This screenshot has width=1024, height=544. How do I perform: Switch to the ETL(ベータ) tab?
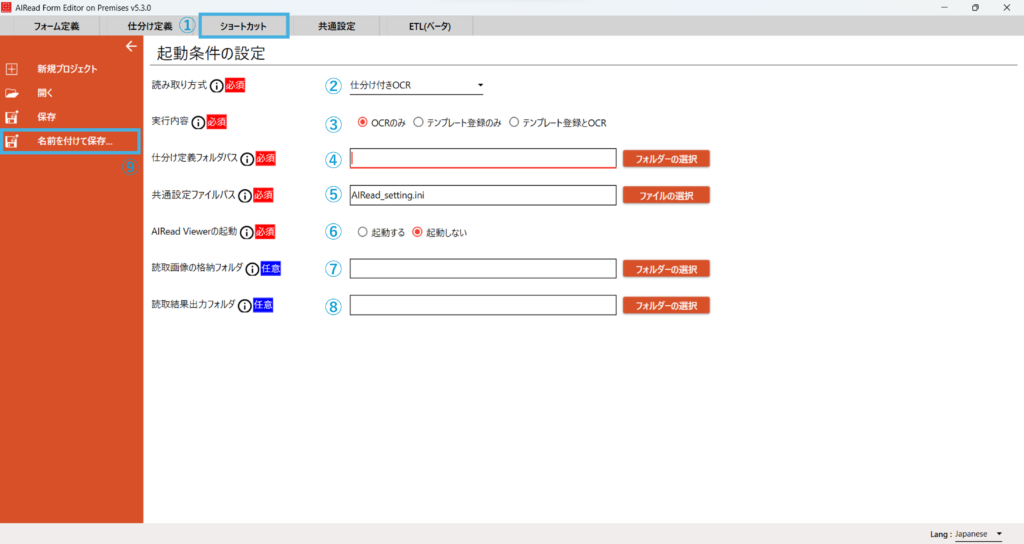(x=430, y=26)
